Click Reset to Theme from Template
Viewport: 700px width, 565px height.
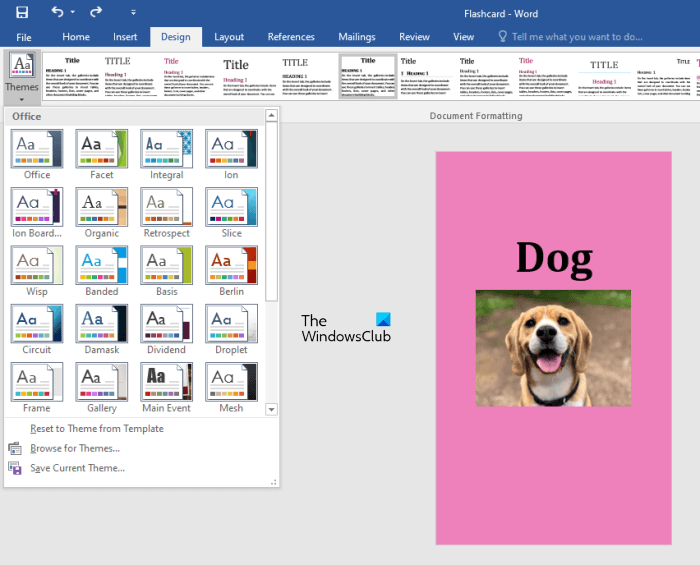tap(96, 429)
